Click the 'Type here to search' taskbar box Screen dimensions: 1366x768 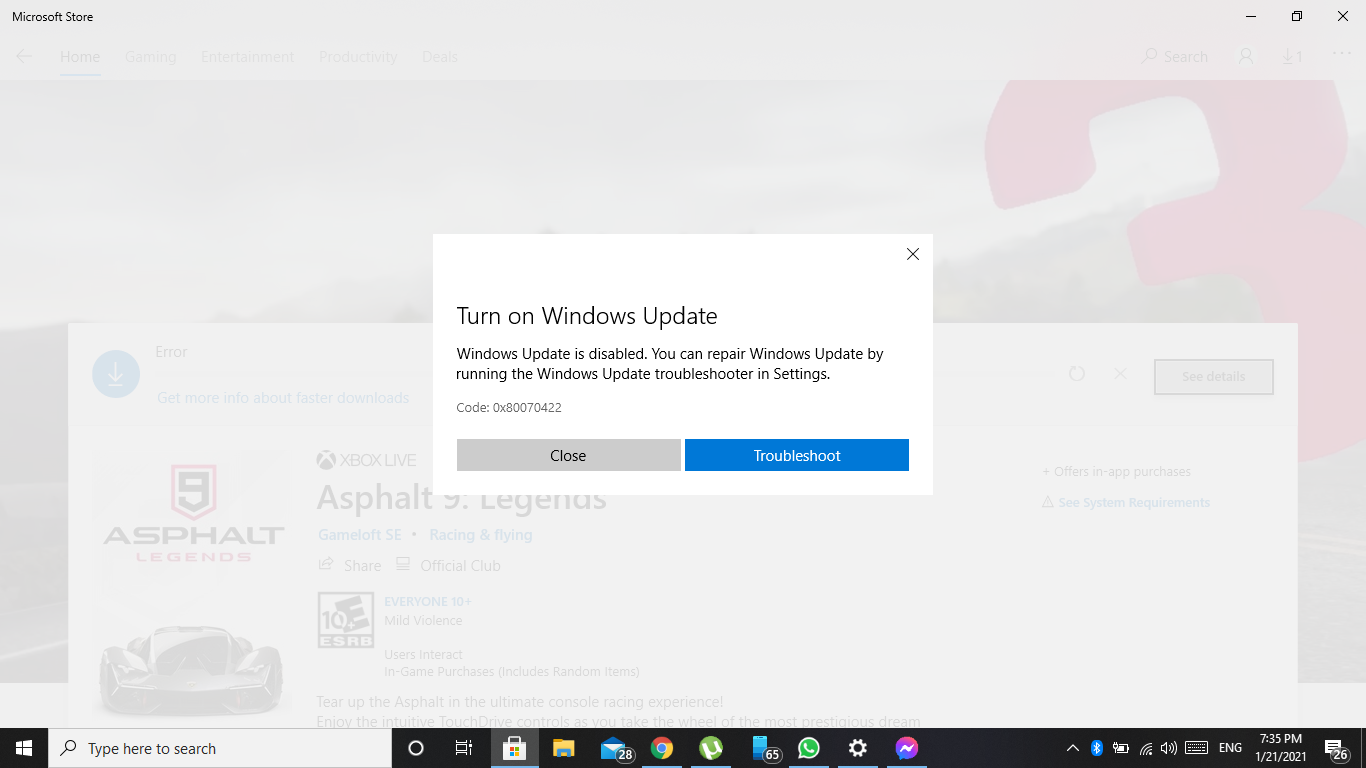click(x=220, y=748)
